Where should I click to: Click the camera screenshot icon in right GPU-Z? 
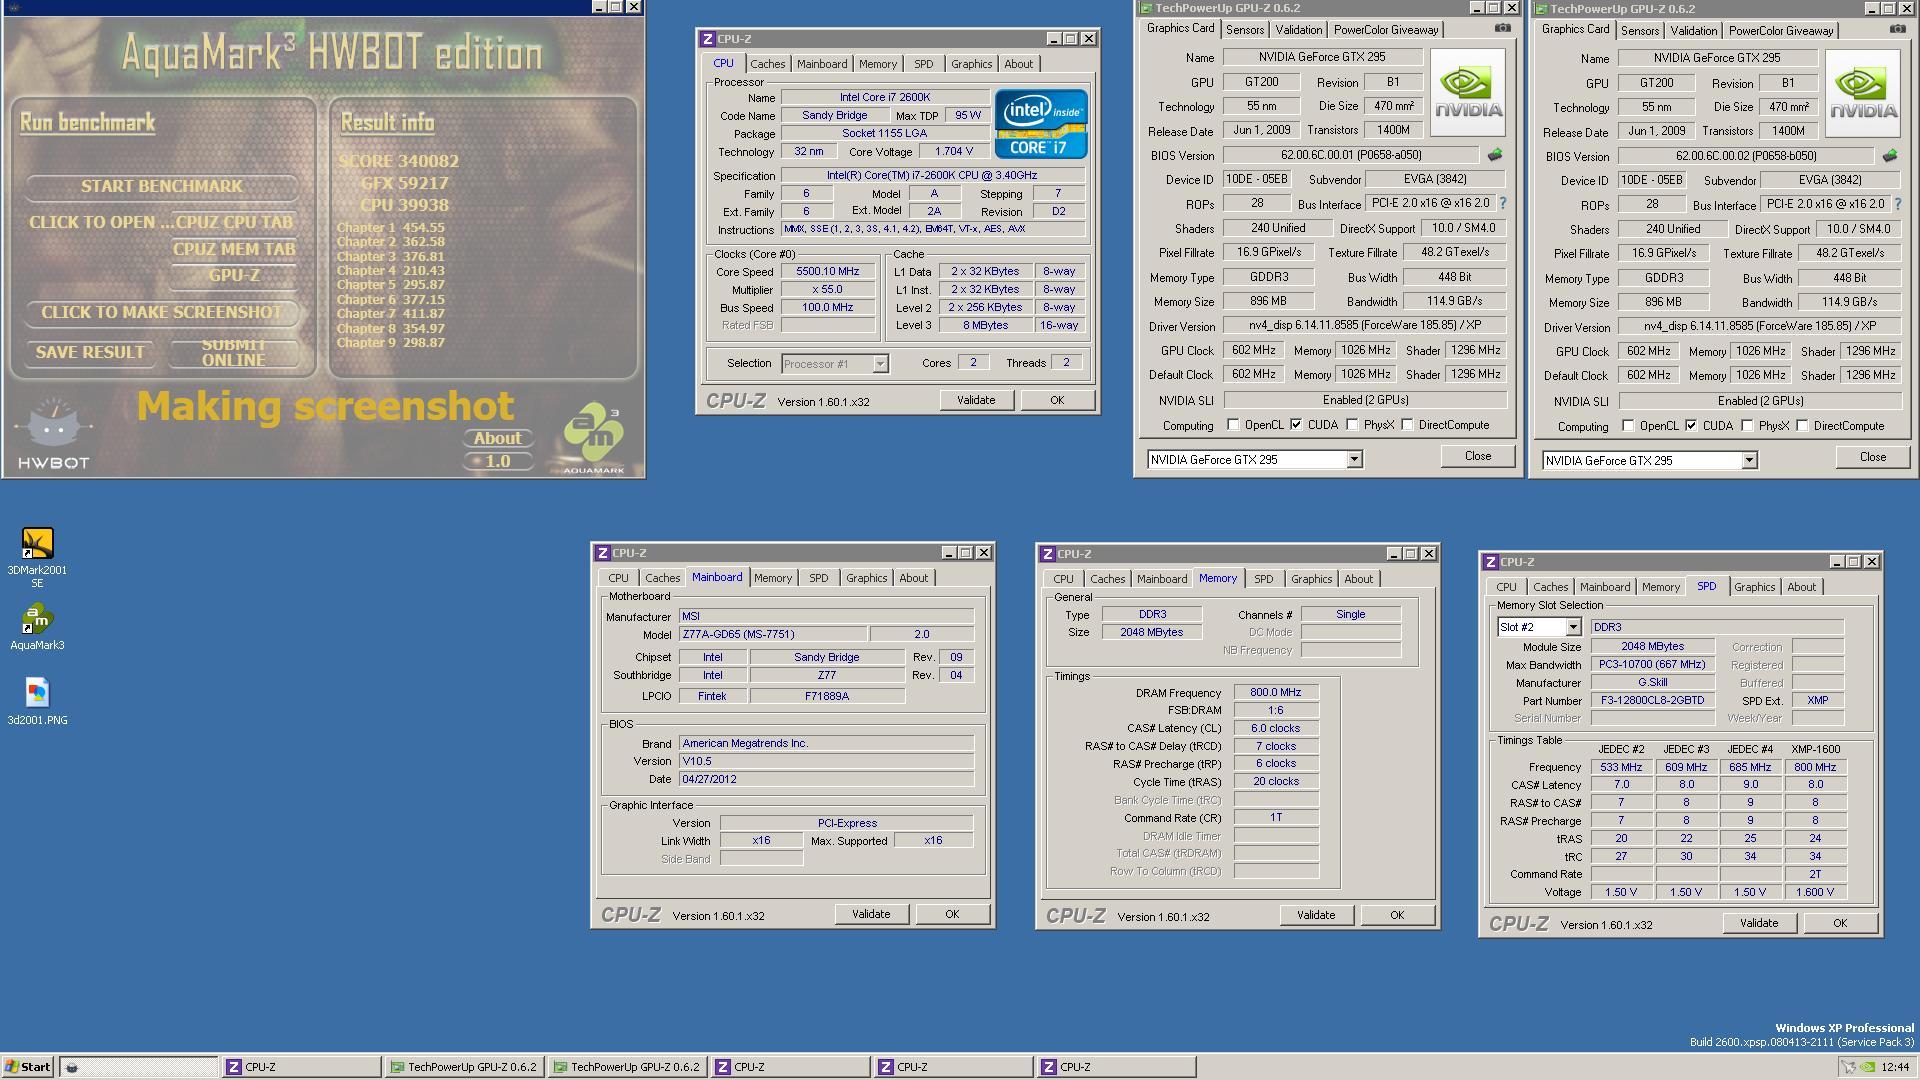click(1897, 29)
